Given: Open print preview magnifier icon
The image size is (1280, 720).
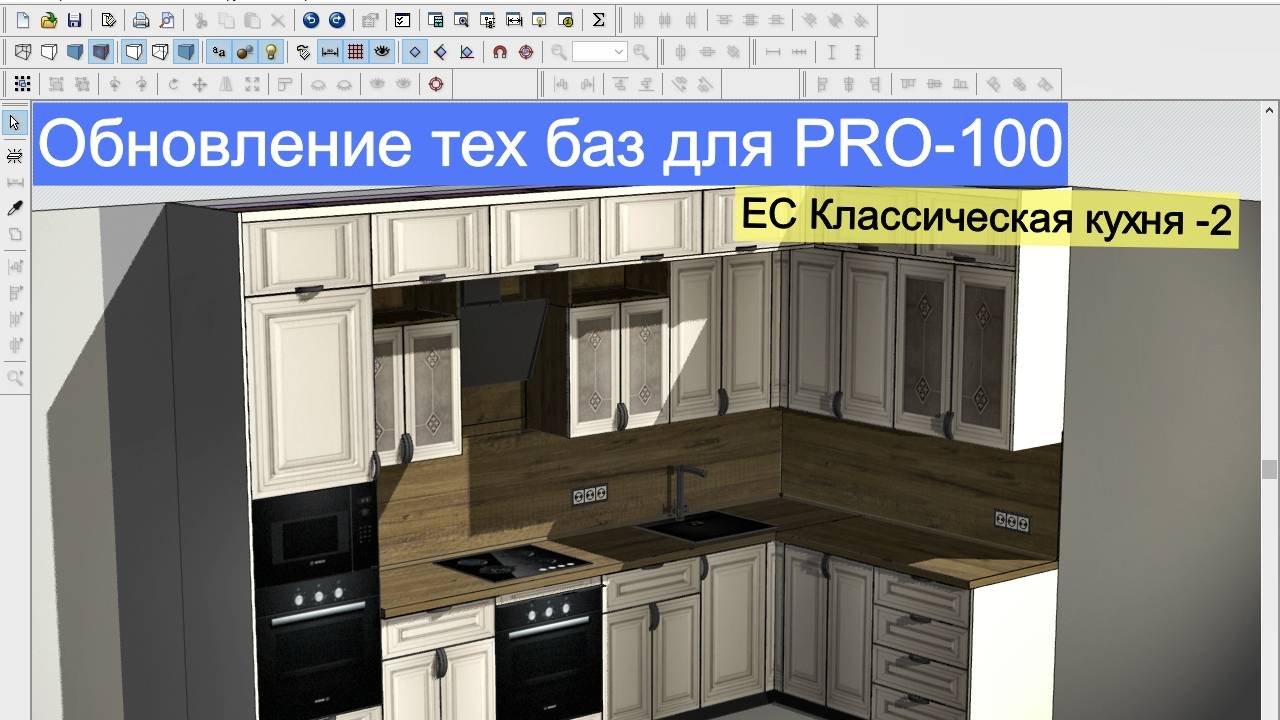Looking at the screenshot, I should (167, 20).
